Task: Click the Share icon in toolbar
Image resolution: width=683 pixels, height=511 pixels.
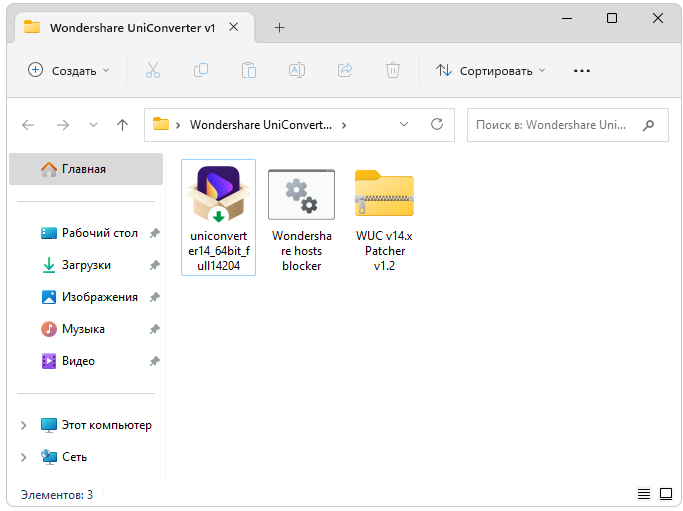Action: click(x=345, y=70)
